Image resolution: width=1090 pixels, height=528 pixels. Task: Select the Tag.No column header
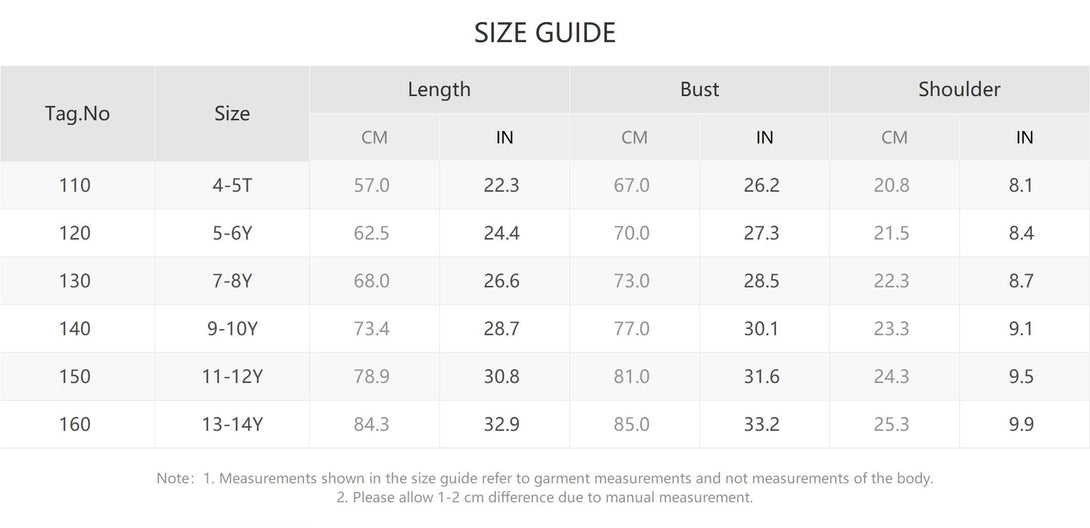tap(77, 114)
